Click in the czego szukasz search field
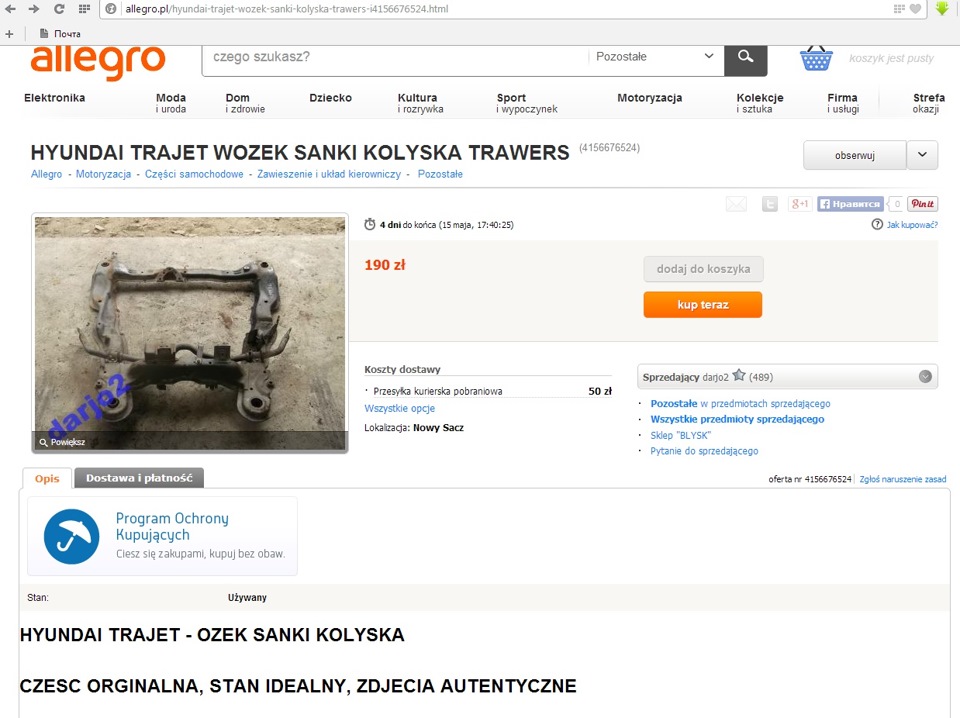This screenshot has height=718, width=960. tap(395, 56)
